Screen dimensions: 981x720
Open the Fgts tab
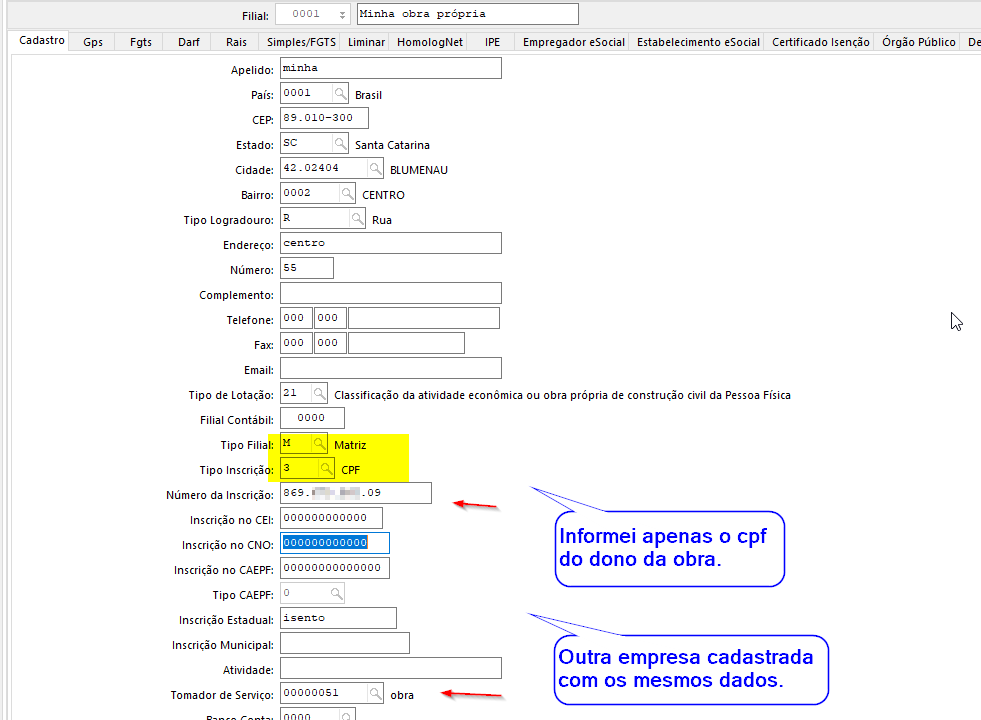141,42
